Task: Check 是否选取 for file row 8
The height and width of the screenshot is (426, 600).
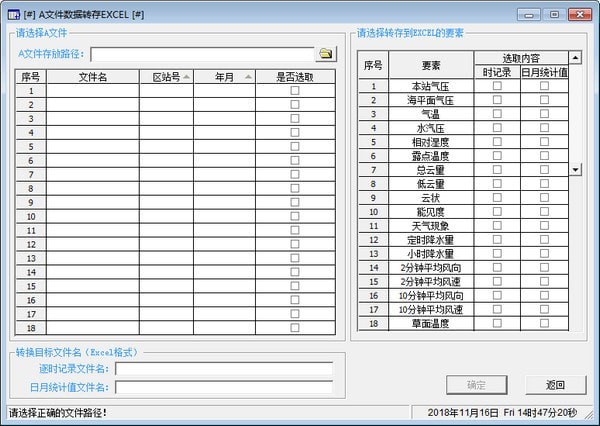Action: click(295, 188)
